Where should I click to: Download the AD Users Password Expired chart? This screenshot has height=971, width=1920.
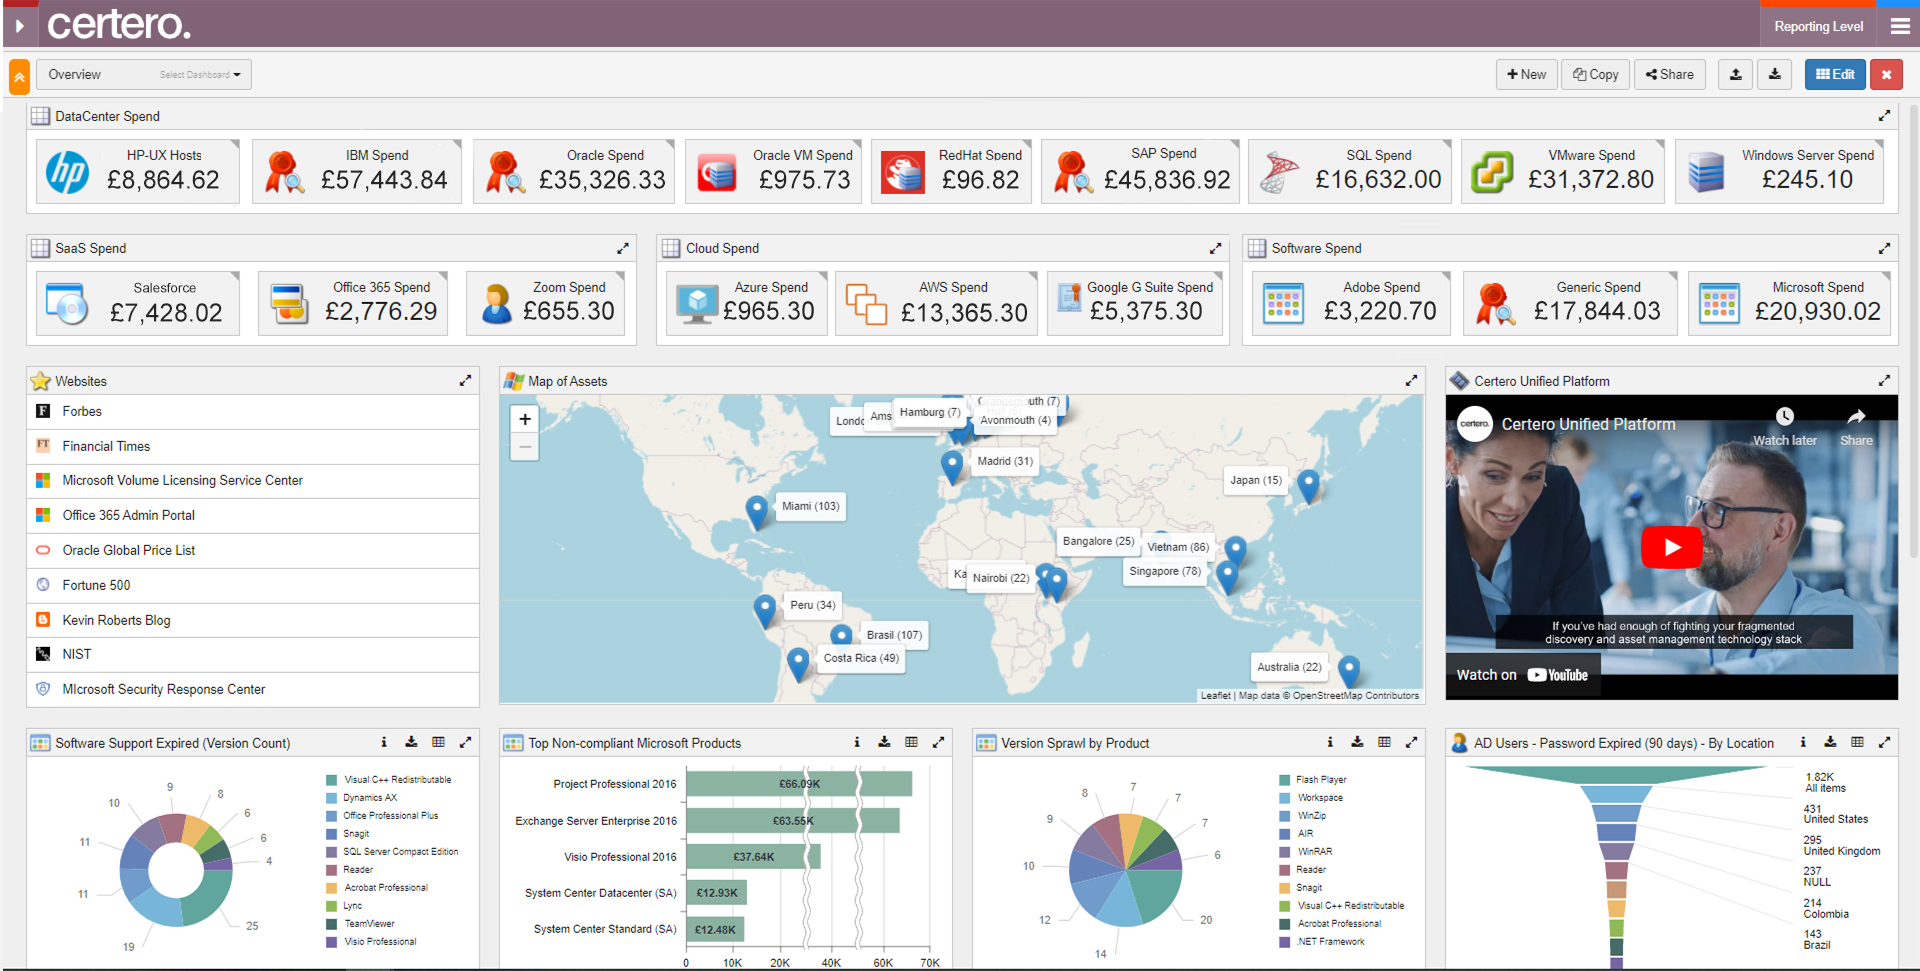pos(1830,742)
